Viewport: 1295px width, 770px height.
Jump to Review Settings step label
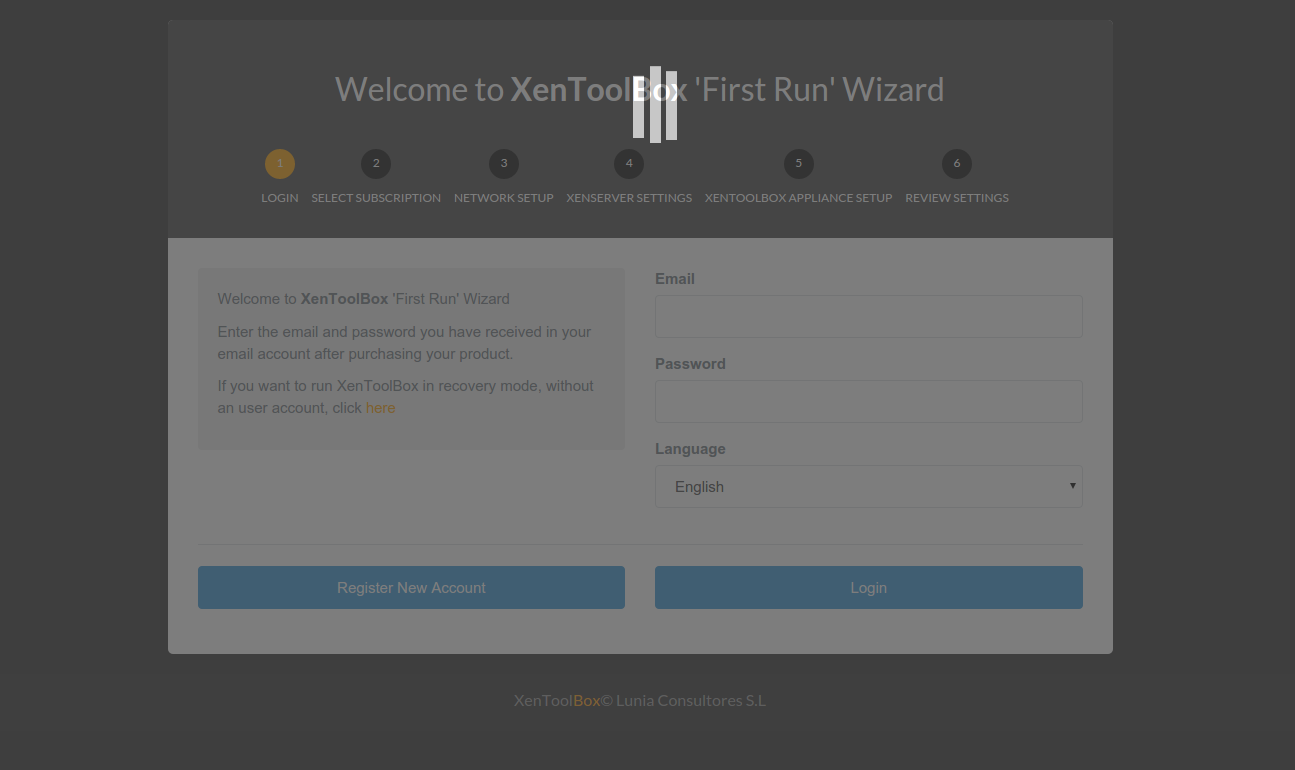tap(957, 198)
